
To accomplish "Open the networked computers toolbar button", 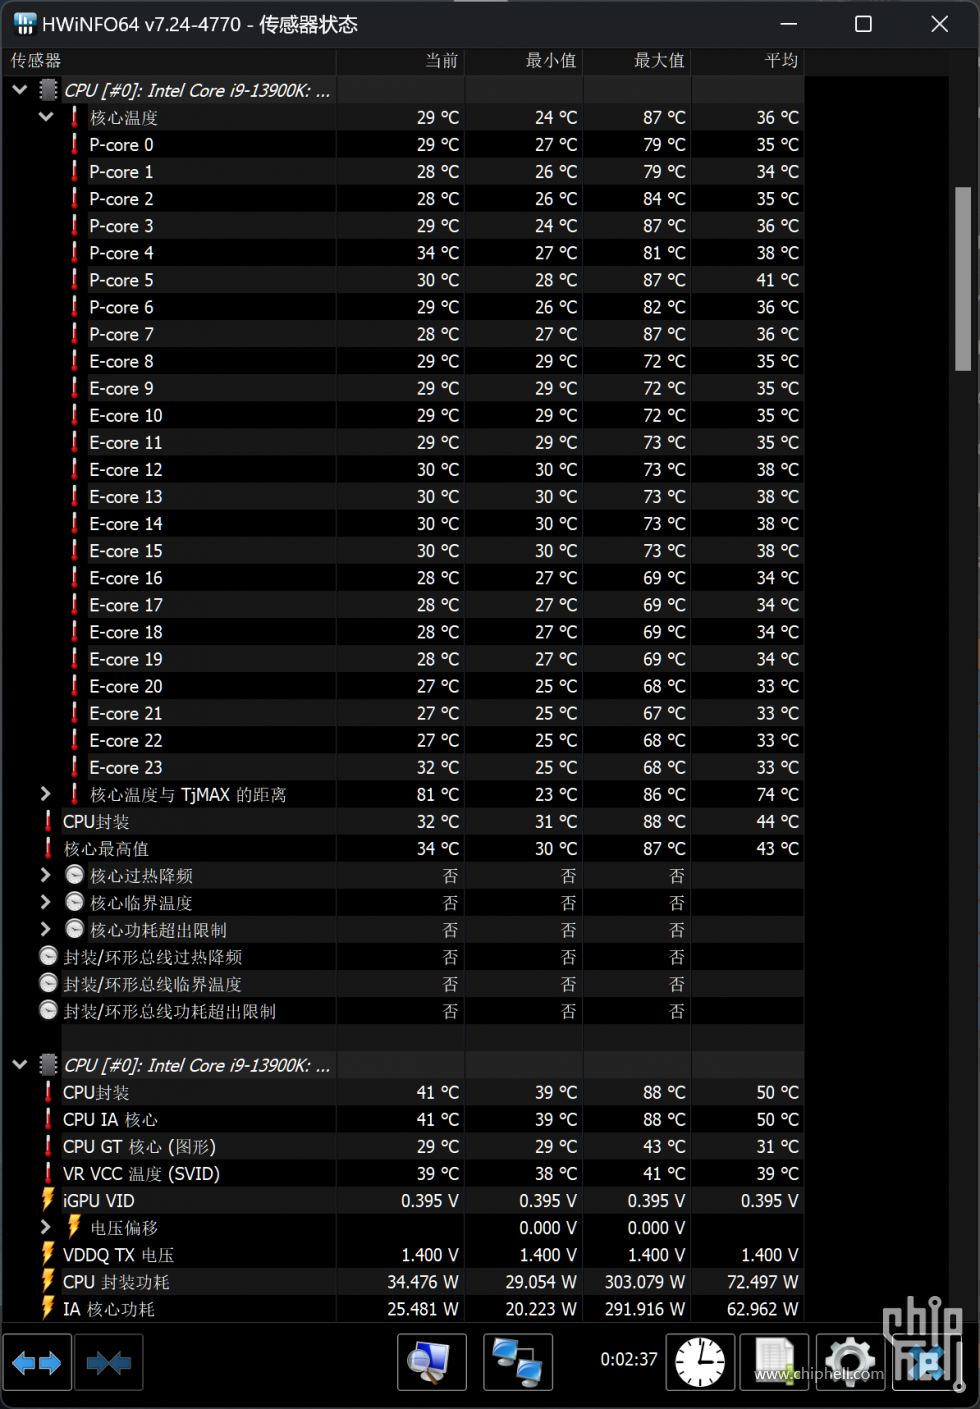I will [518, 1362].
